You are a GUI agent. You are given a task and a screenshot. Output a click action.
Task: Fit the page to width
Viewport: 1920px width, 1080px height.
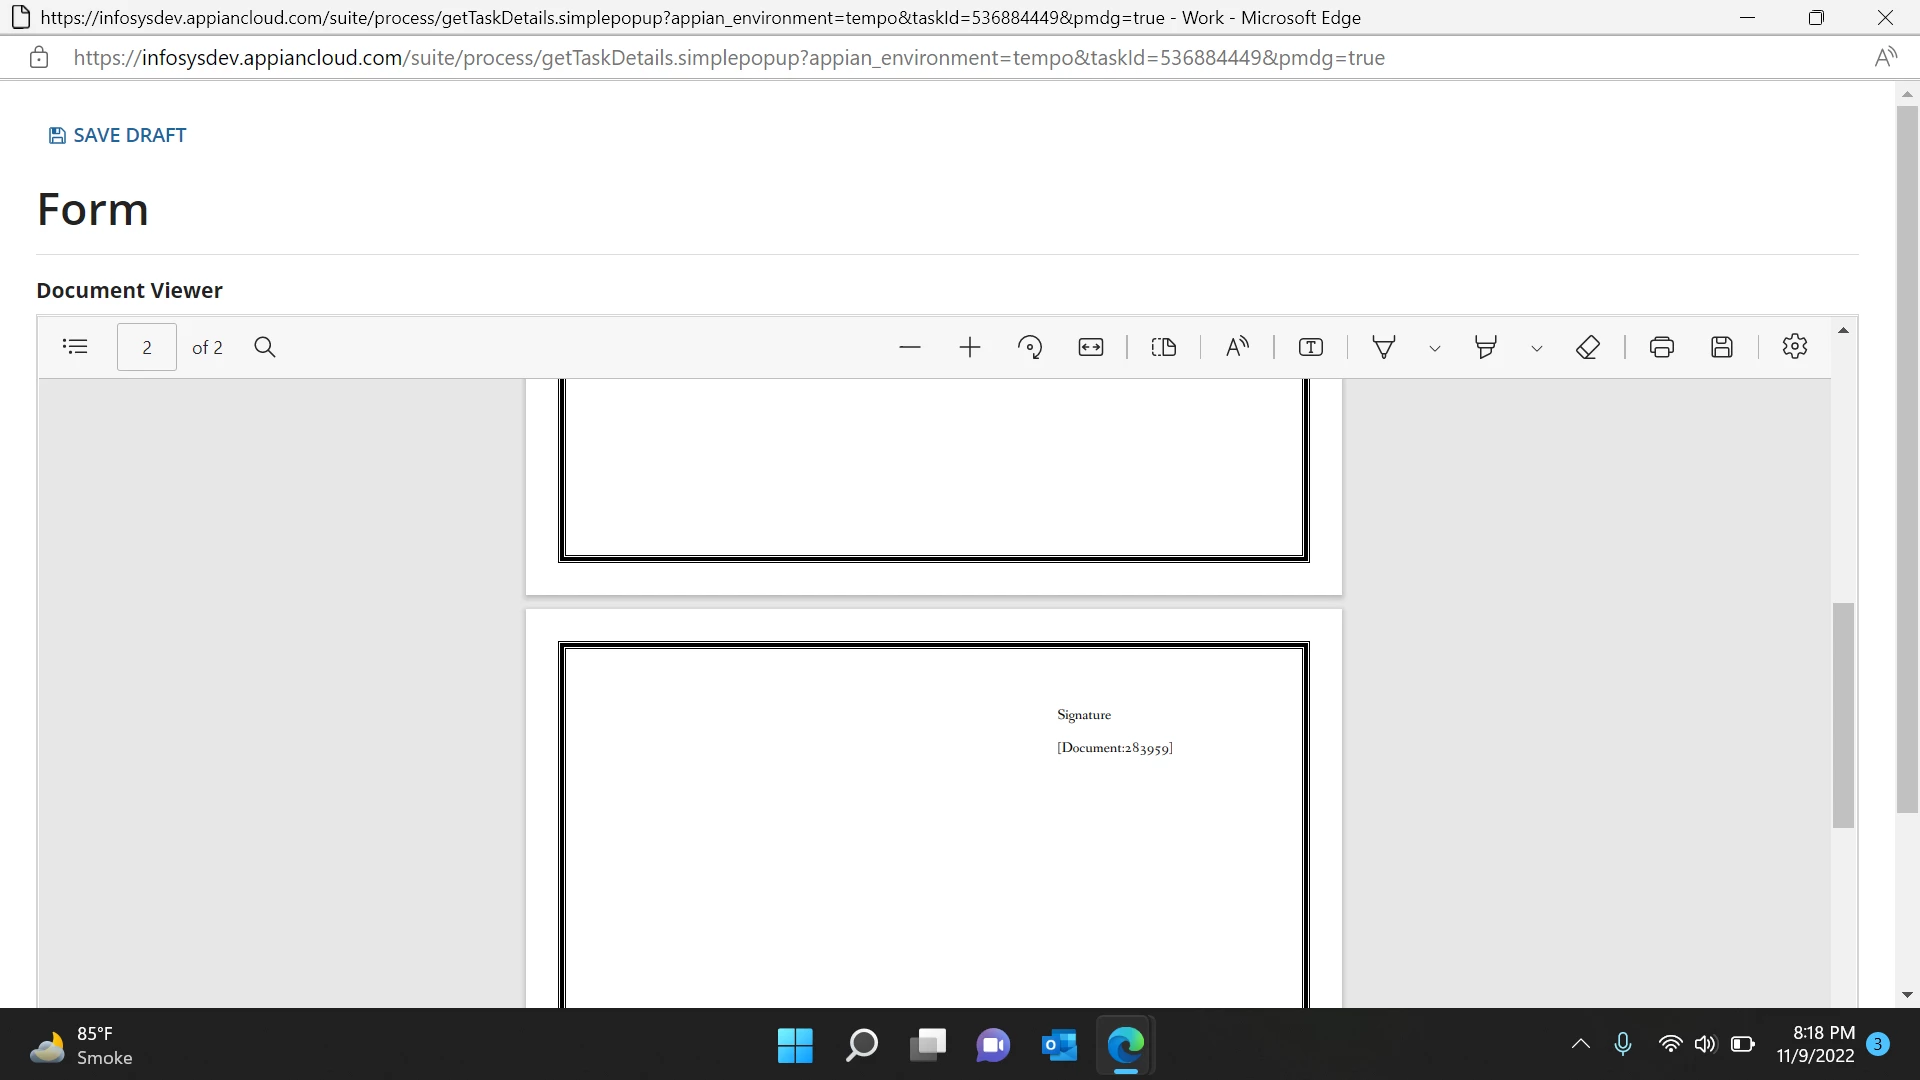tap(1091, 347)
